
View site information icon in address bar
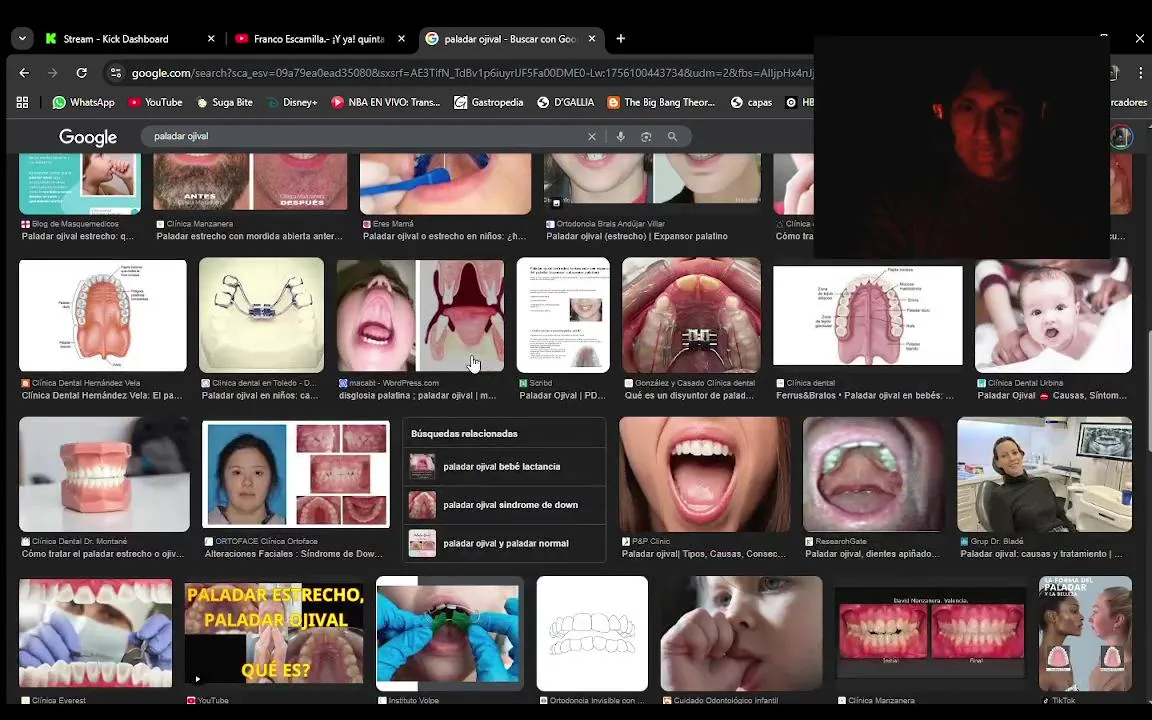[115, 73]
